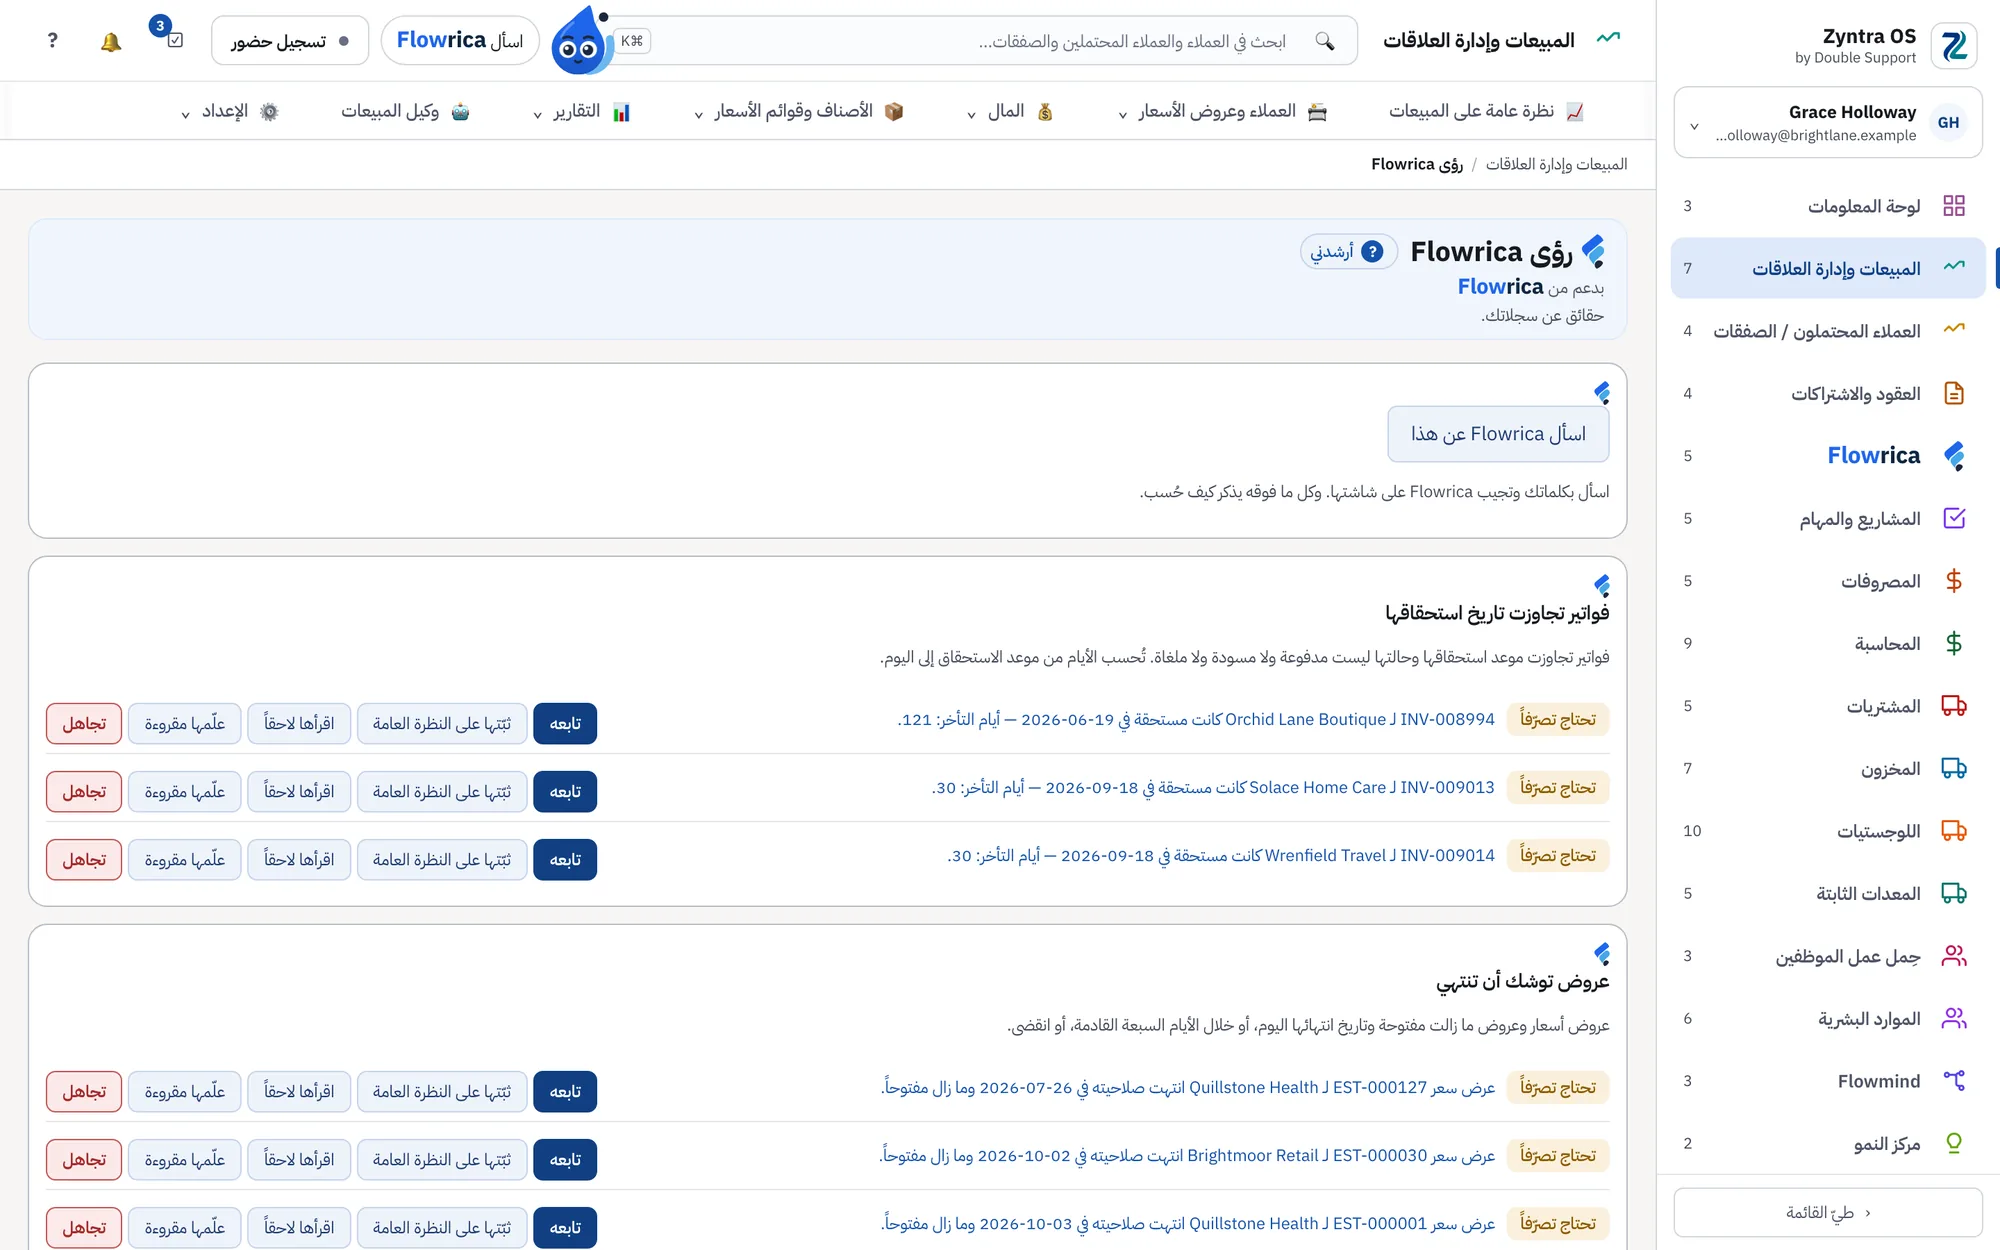
Task: Open المشتريات truck icon in sidebar
Action: [x=1954, y=706]
